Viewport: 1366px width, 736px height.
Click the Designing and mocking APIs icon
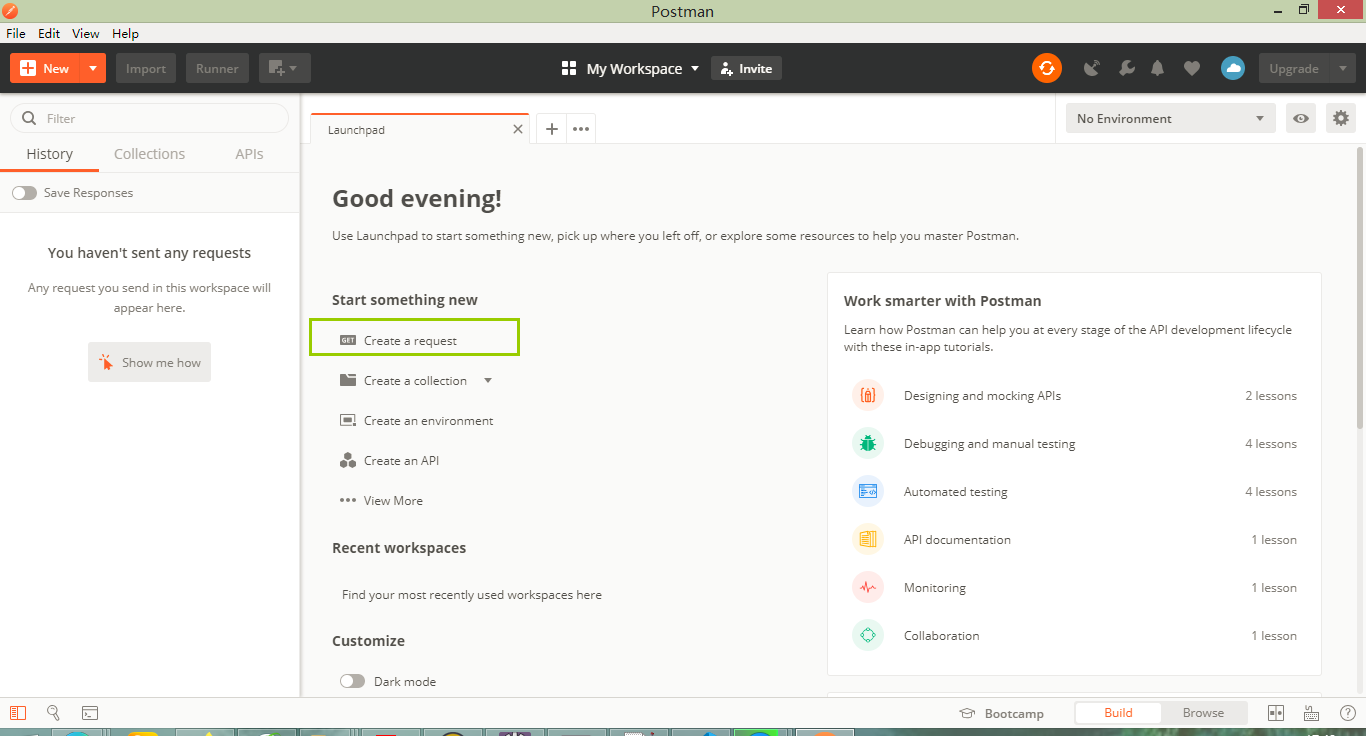[868, 395]
